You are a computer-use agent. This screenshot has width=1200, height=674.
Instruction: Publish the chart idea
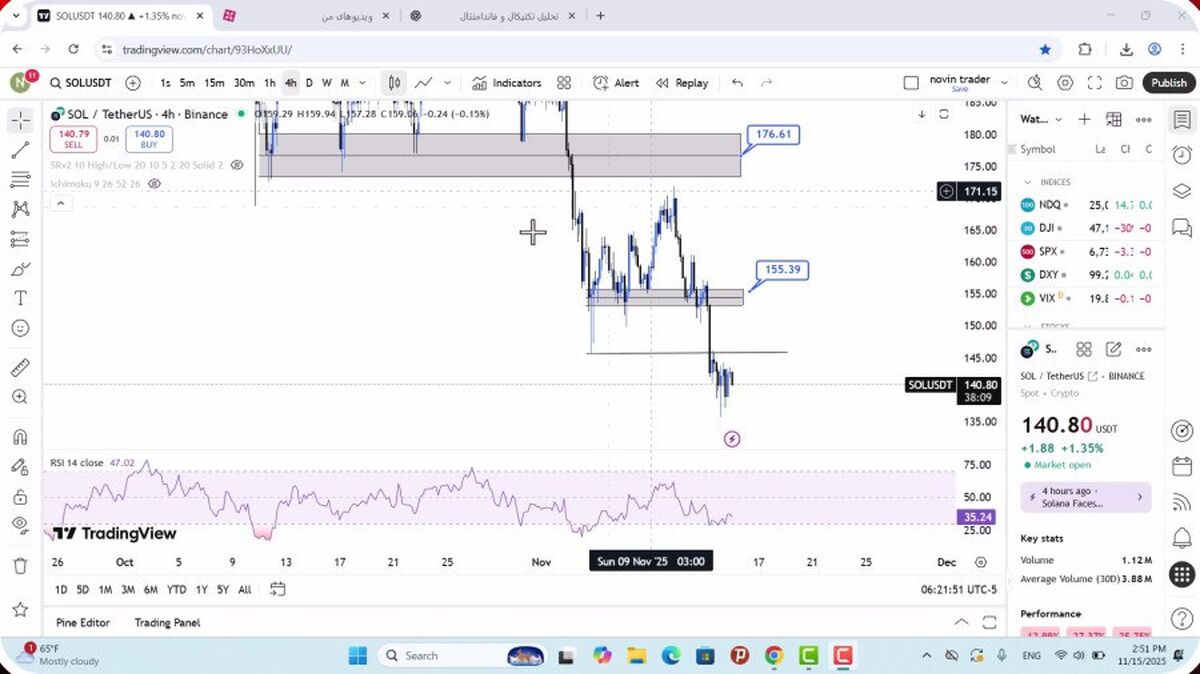click(1168, 83)
